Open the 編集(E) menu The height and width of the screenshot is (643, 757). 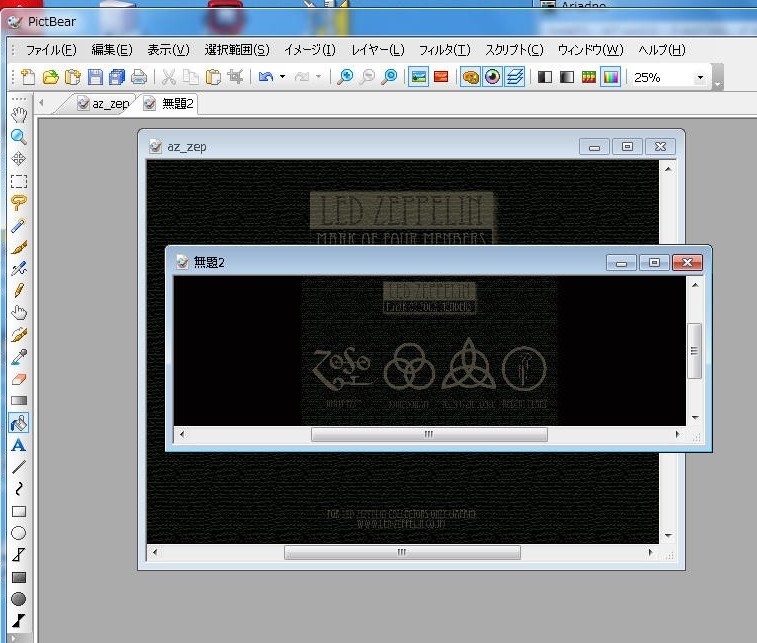click(x=112, y=50)
